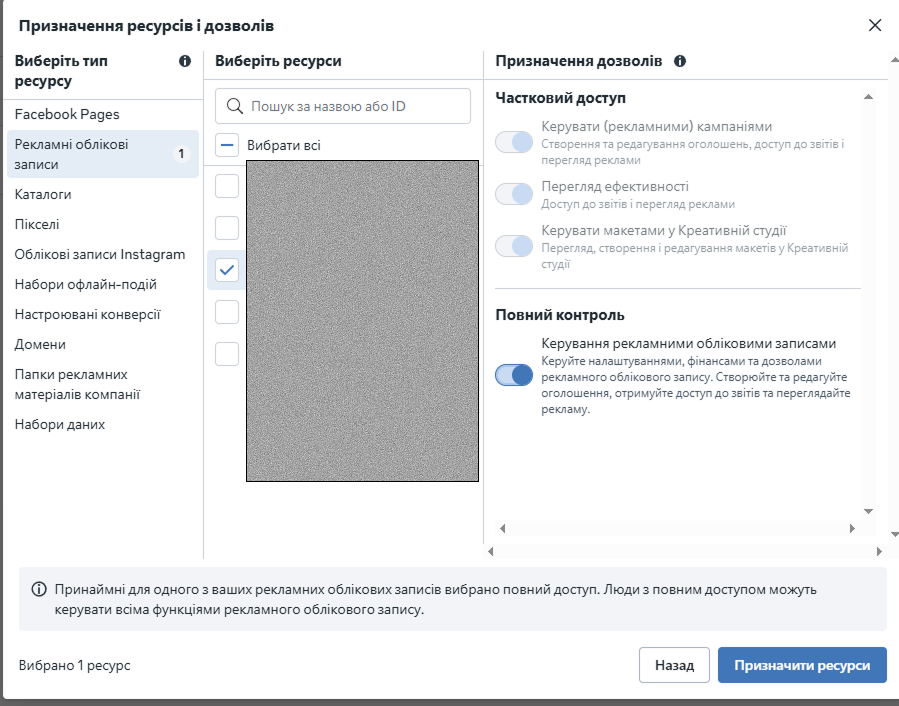
Task: Toggle 'Керувати макетами у Креативній студії' switch
Action: 514,246
